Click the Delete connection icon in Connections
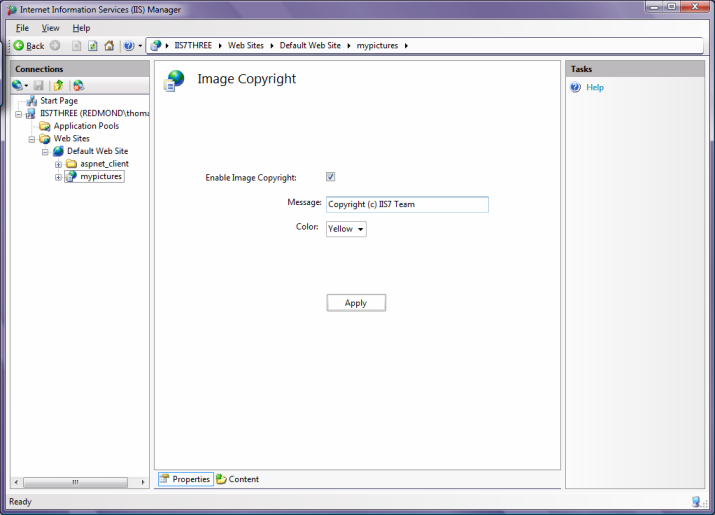The image size is (715, 515). click(x=78, y=85)
